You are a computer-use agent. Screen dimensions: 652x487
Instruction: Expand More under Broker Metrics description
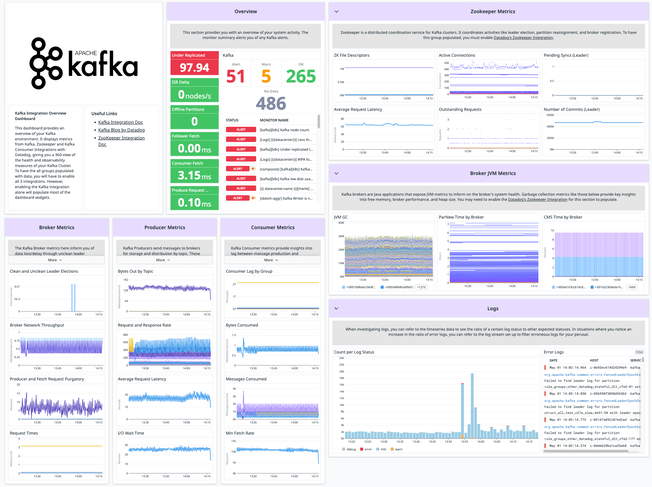54,258
